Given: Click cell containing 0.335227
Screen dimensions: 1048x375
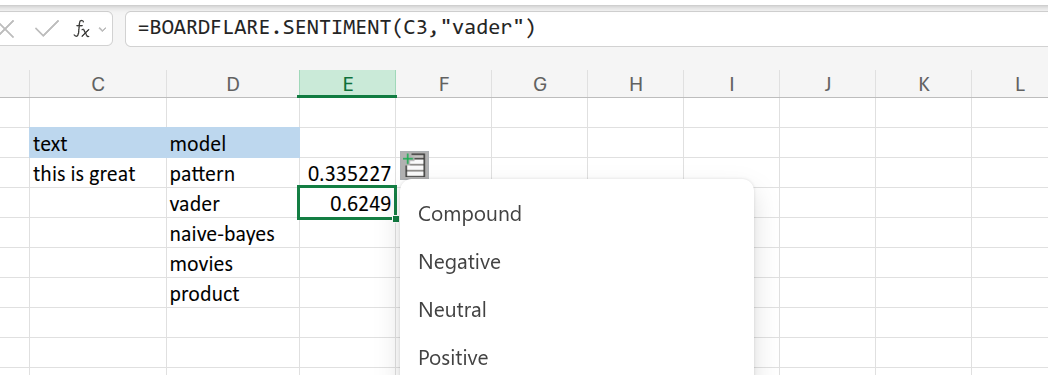Looking at the screenshot, I should point(348,174).
